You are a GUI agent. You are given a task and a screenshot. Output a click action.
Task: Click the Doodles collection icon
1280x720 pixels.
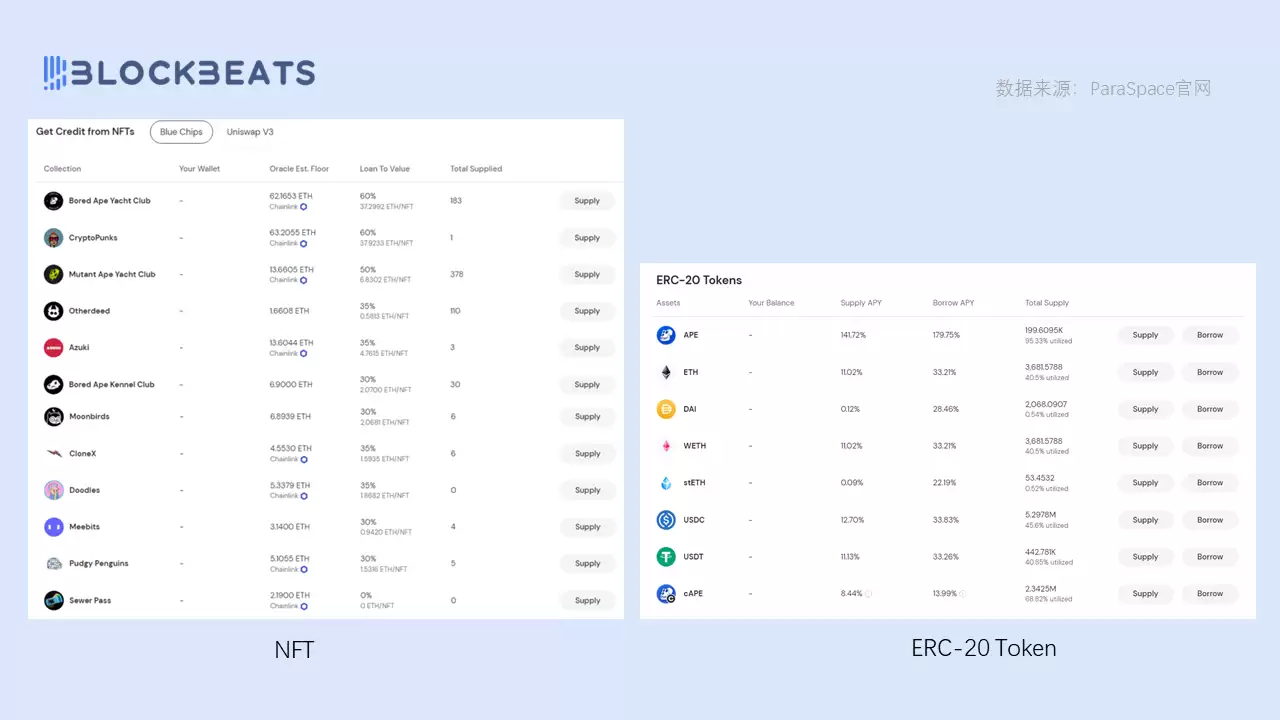tap(53, 490)
